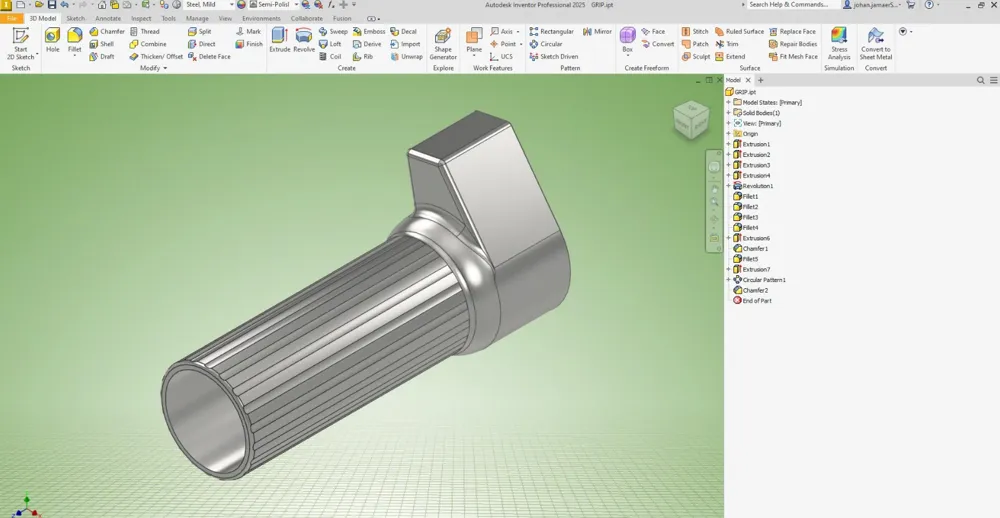Expand the Extrusion7 node

(728, 269)
